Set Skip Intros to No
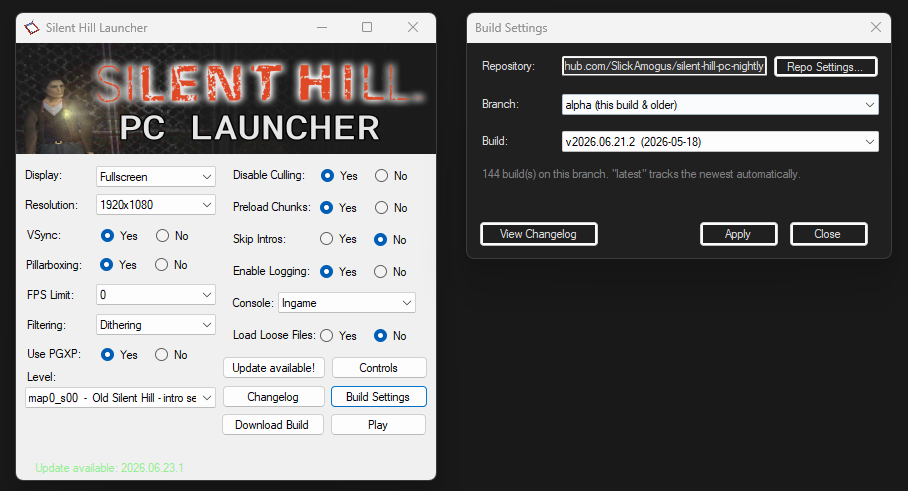The image size is (908, 491). click(380, 239)
